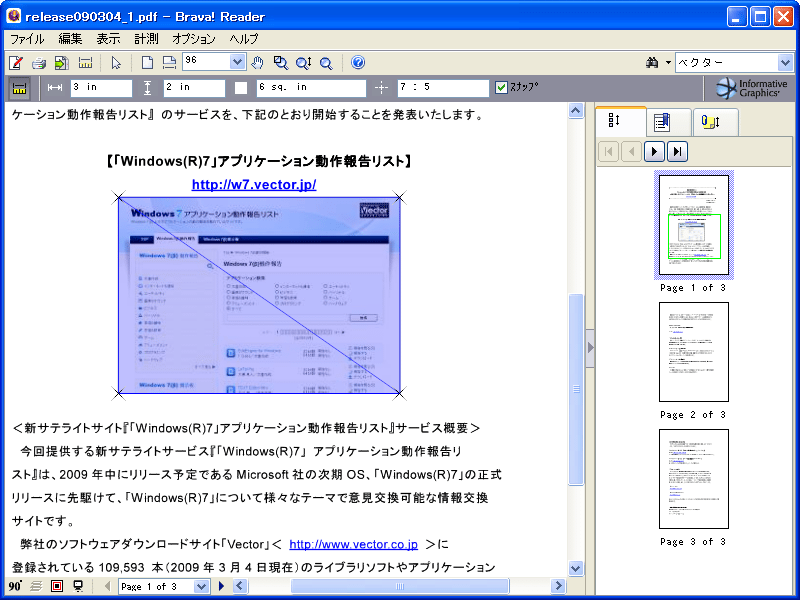This screenshot has width=800, height=600.
Task: Click the horizontal width measurement icon
Action: pyautogui.click(x=55, y=88)
